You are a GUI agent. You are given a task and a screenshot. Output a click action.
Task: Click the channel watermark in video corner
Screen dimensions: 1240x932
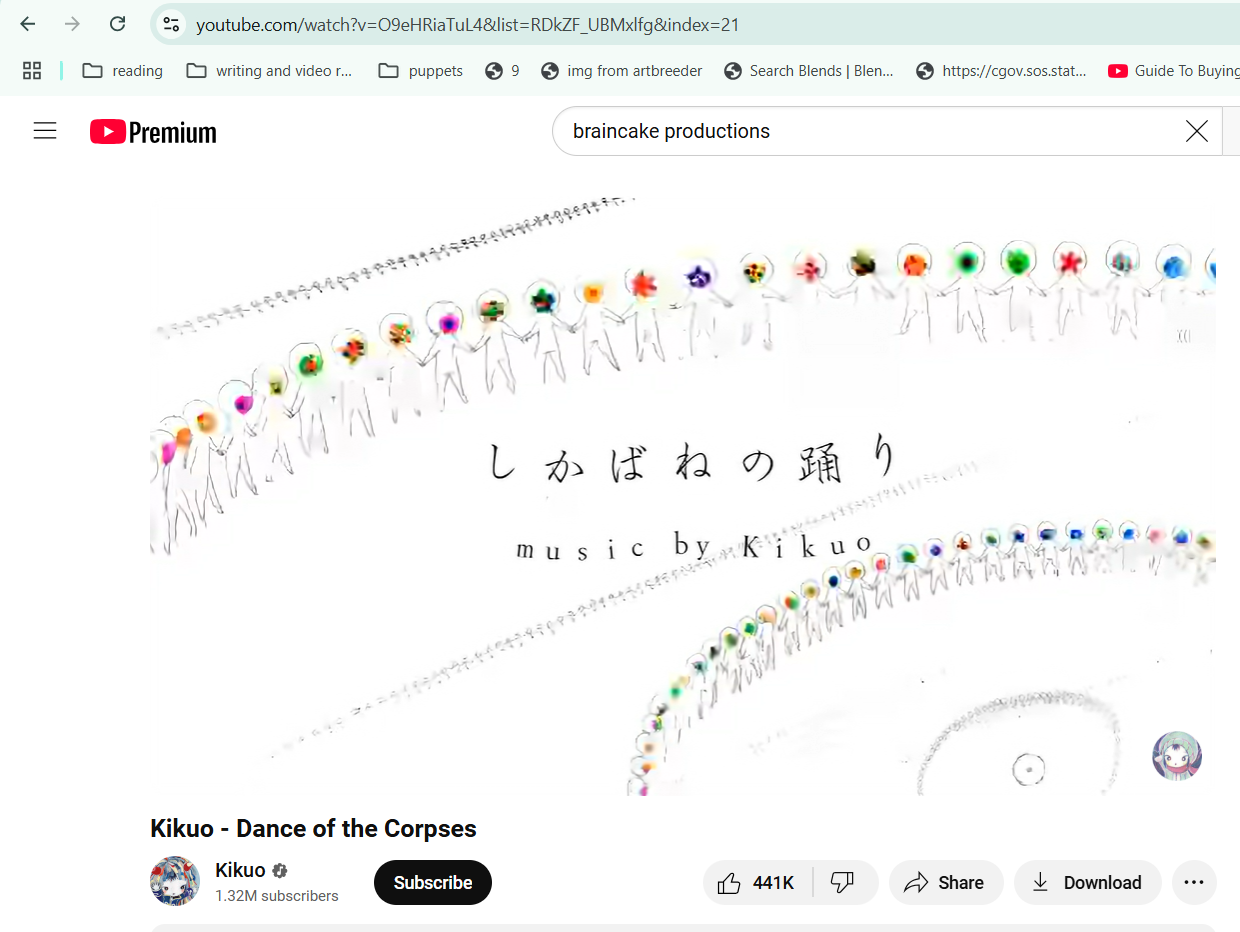(x=1177, y=755)
